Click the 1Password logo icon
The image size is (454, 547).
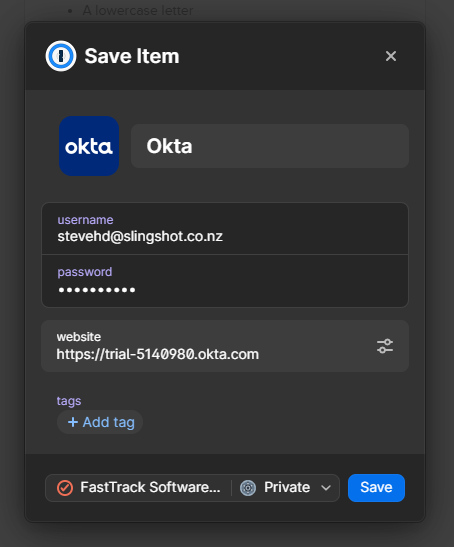coord(61,56)
